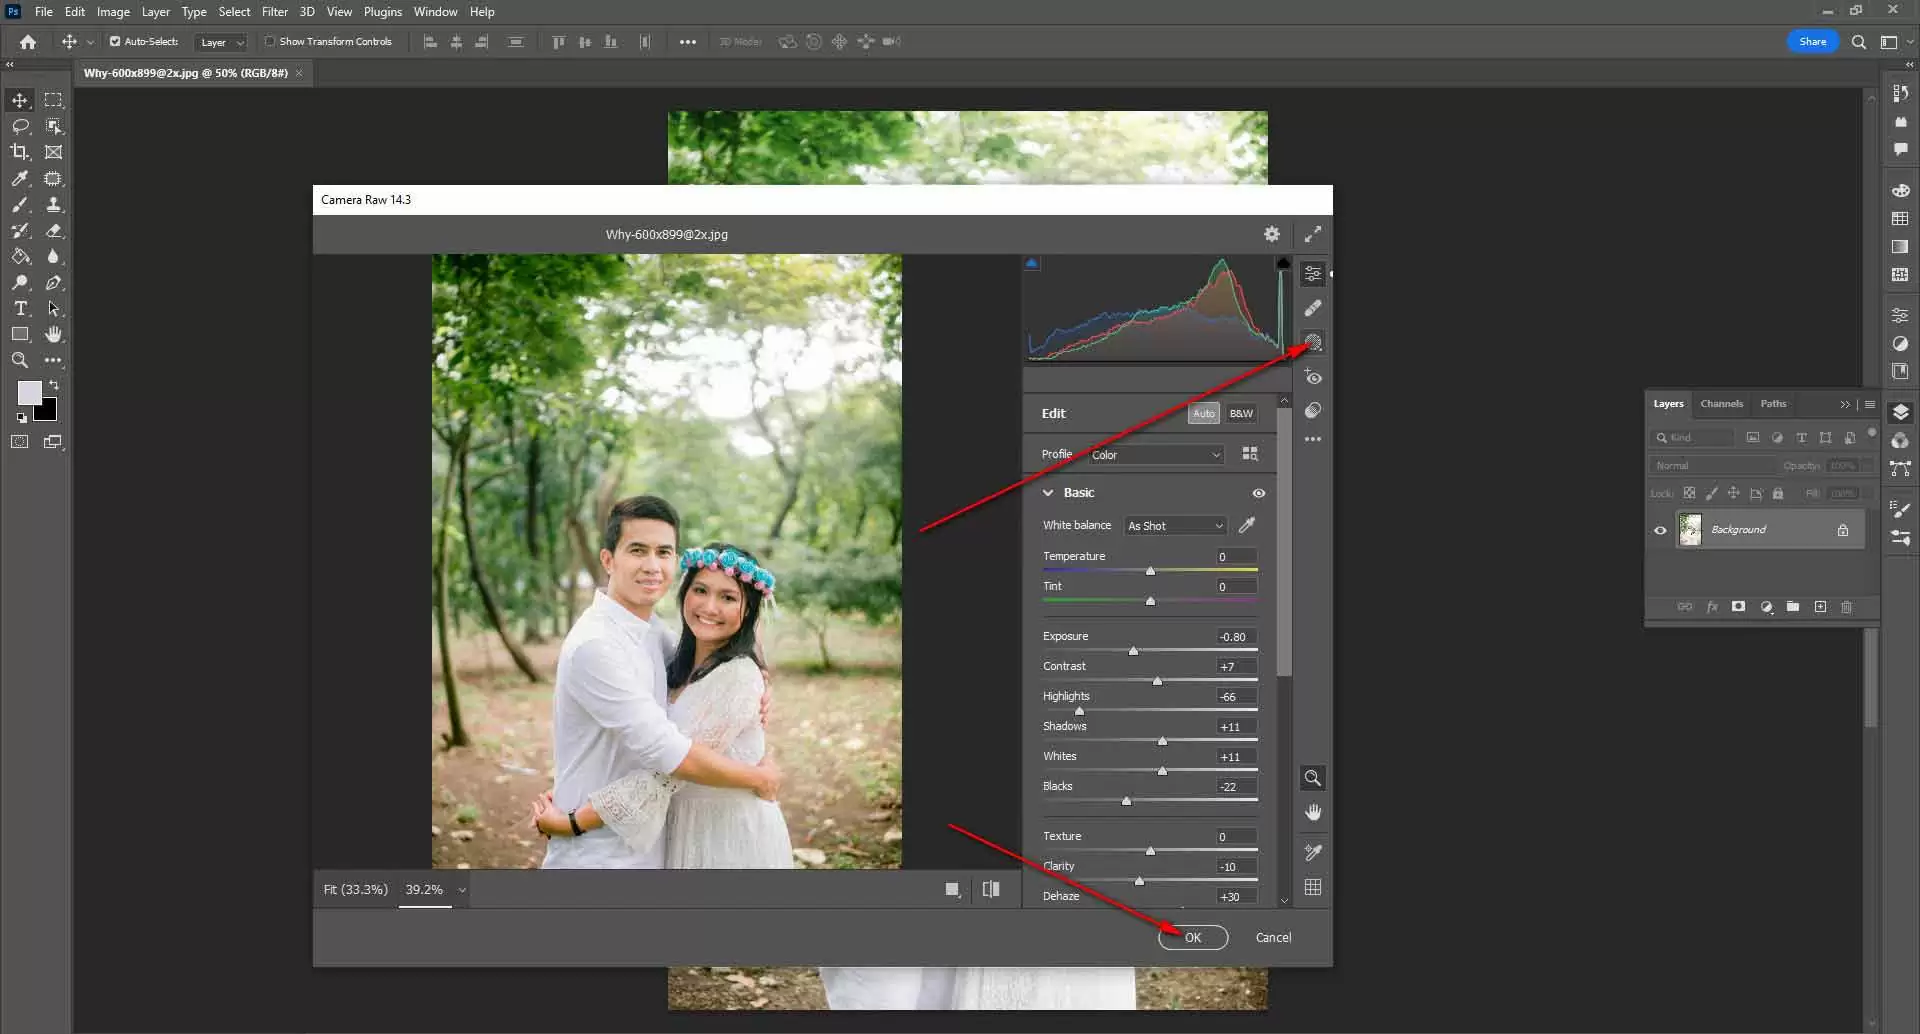Screen dimensions: 1920x1034
Task: Collapse the Basic section
Action: (1048, 493)
